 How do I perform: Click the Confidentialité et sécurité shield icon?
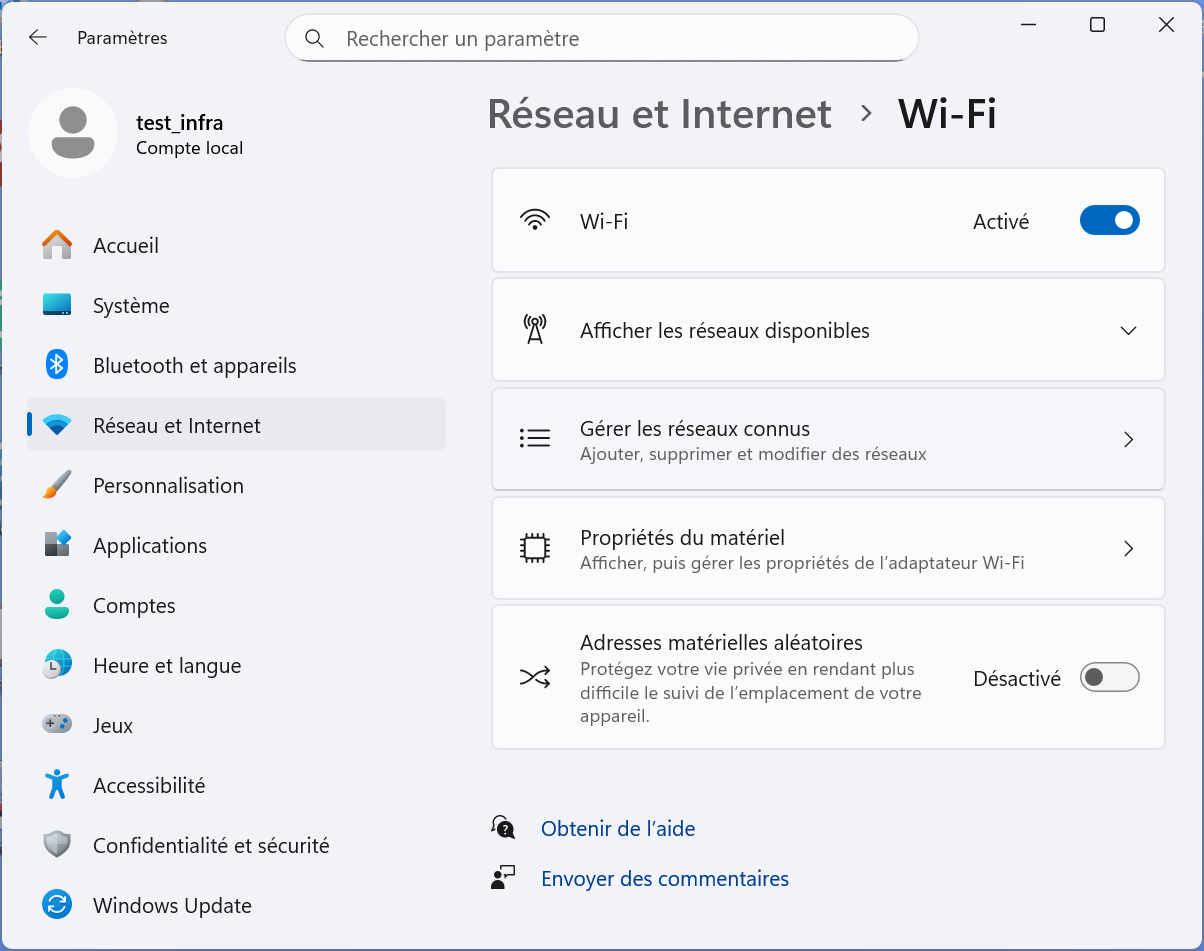point(57,845)
